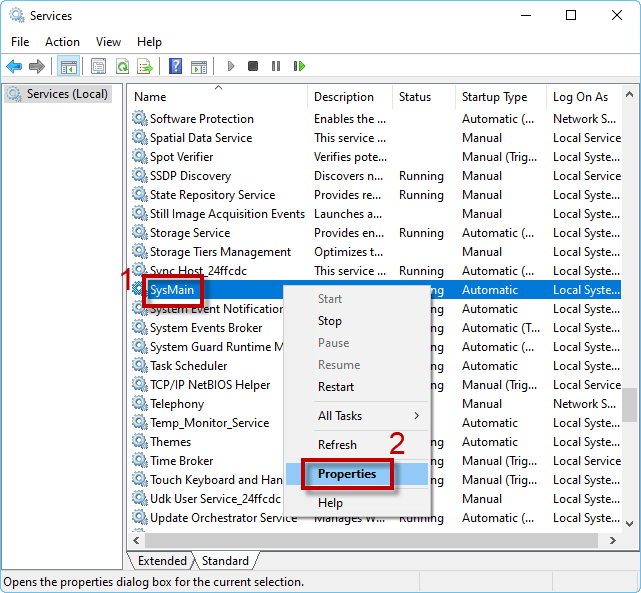Select Udk User Service_24ffcdc row
The height and width of the screenshot is (593, 641).
(x=376, y=499)
